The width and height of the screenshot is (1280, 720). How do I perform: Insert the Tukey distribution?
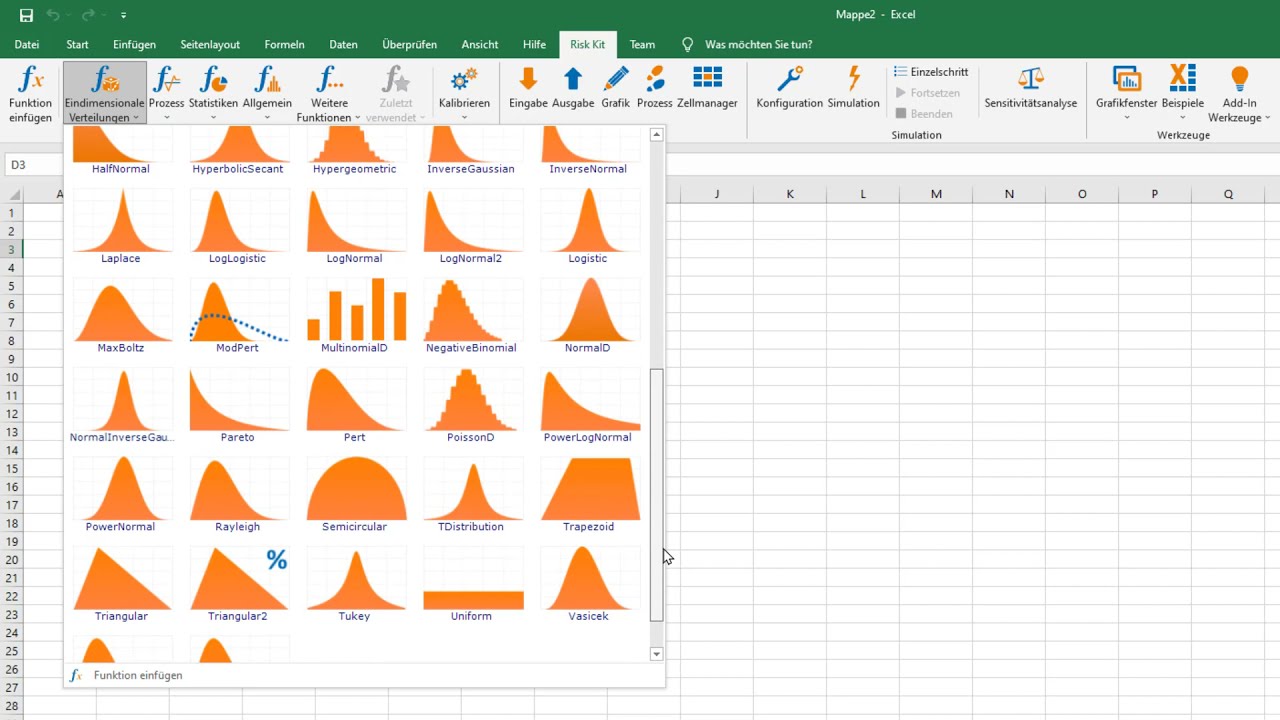(355, 585)
